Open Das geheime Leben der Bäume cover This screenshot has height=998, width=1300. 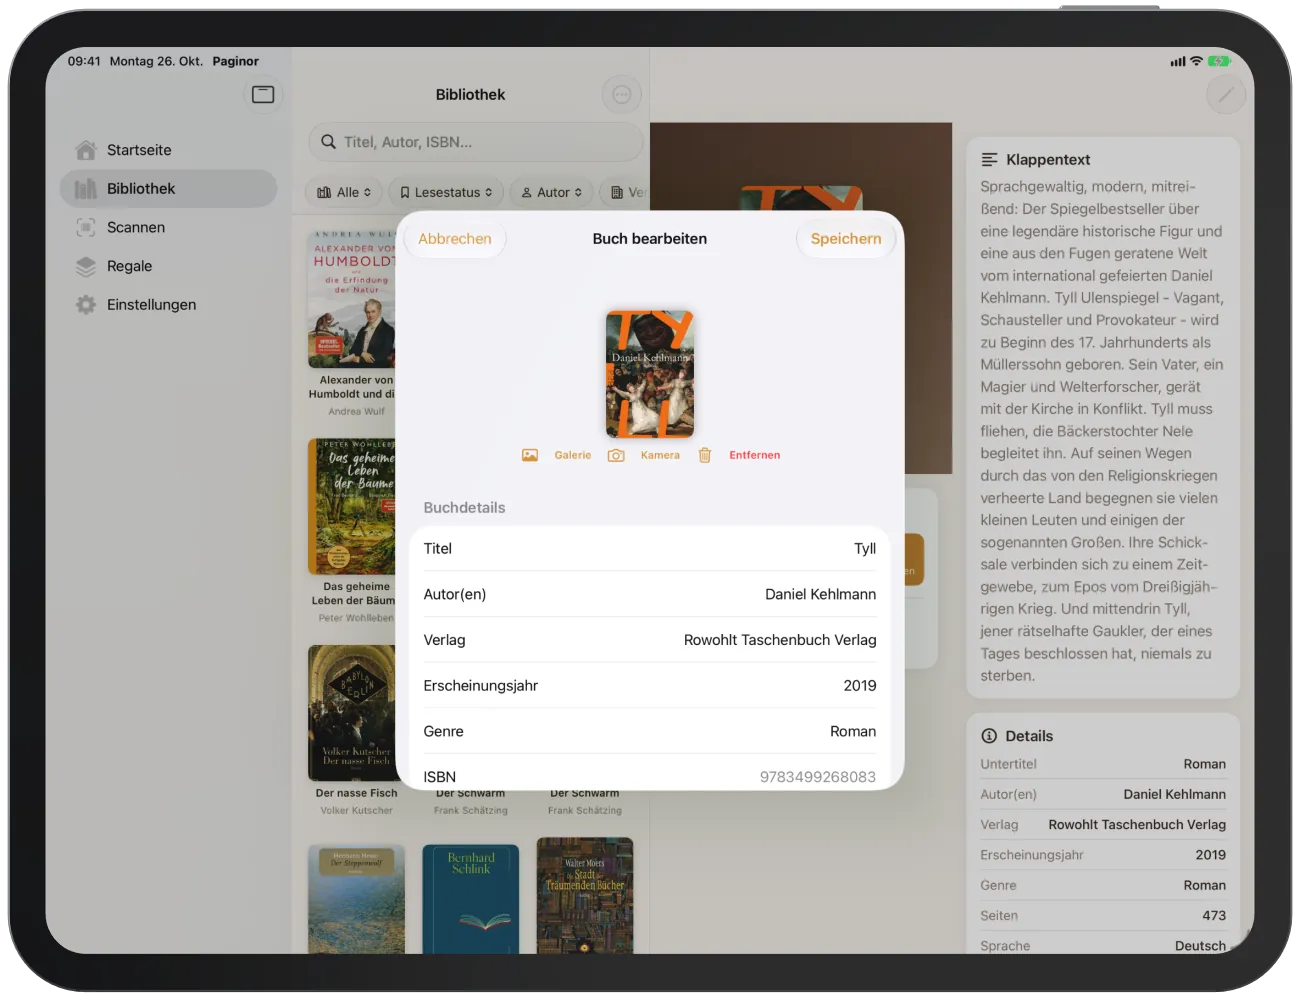[x=352, y=507]
